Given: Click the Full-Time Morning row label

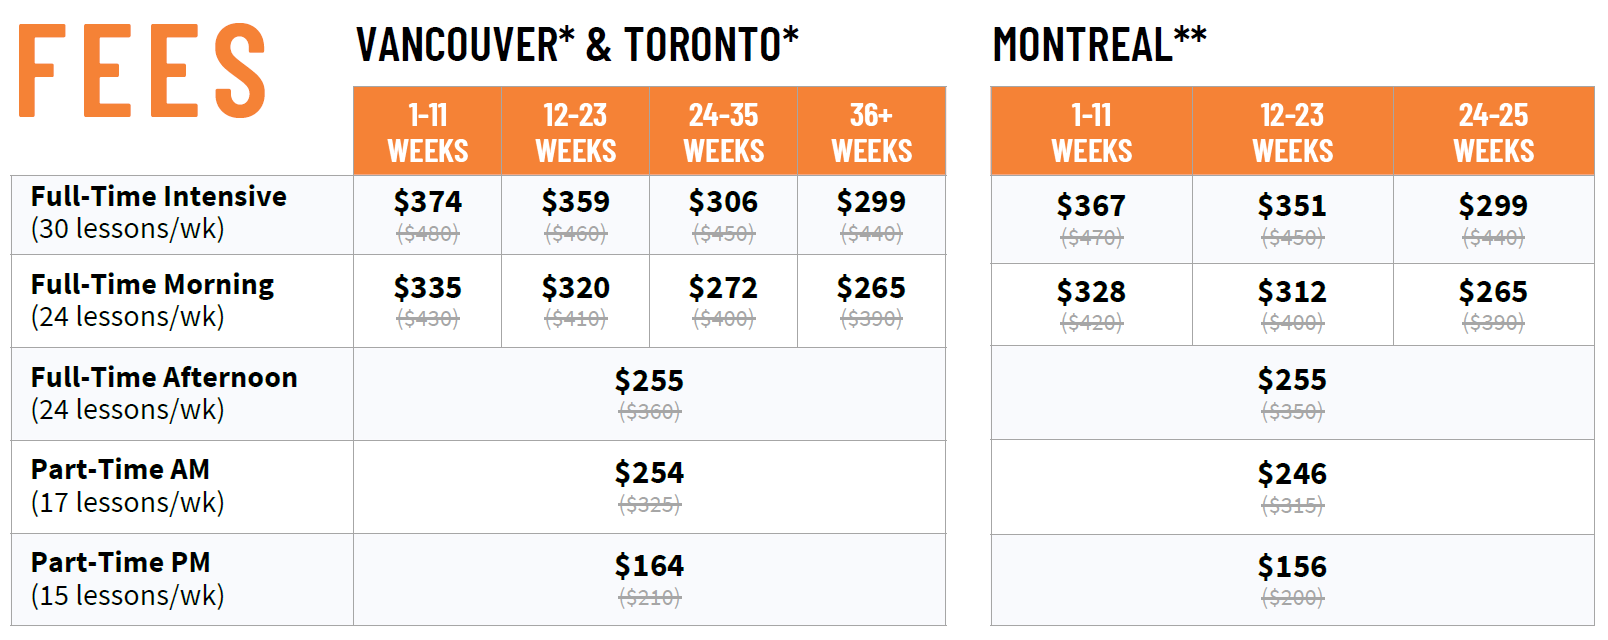Looking at the screenshot, I should (x=152, y=300).
